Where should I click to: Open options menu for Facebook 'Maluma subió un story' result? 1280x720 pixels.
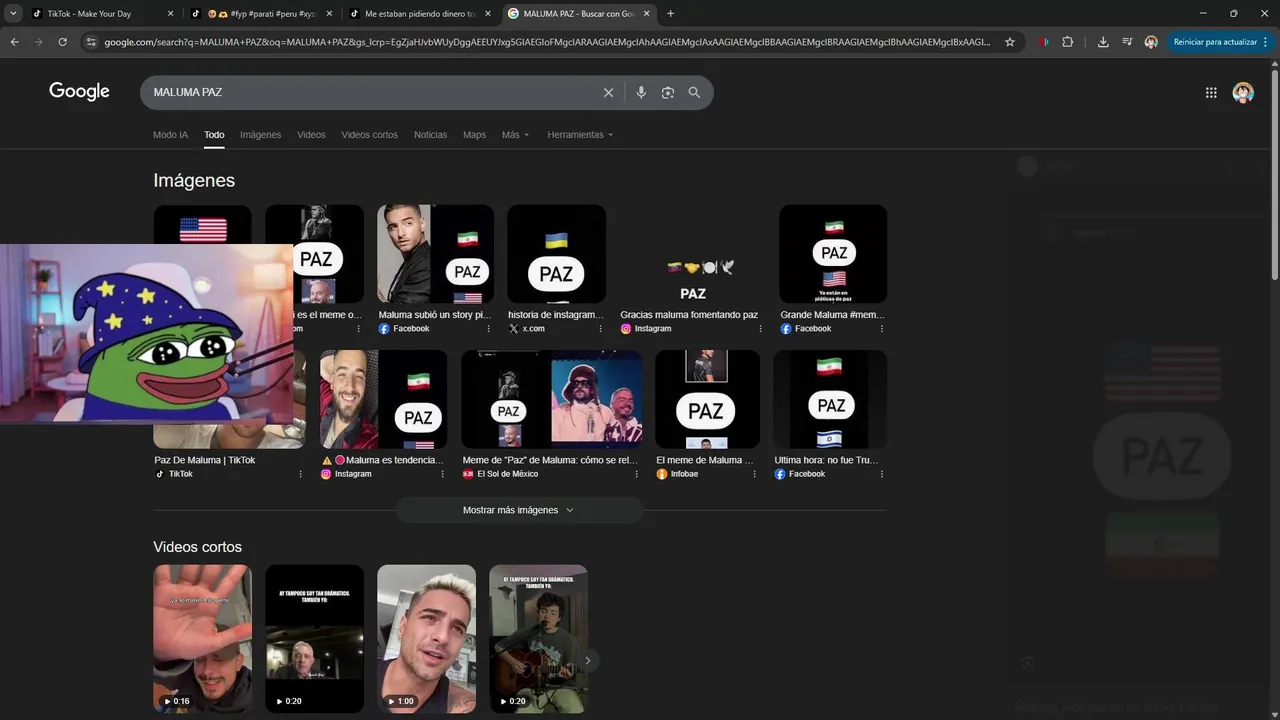pyautogui.click(x=488, y=329)
